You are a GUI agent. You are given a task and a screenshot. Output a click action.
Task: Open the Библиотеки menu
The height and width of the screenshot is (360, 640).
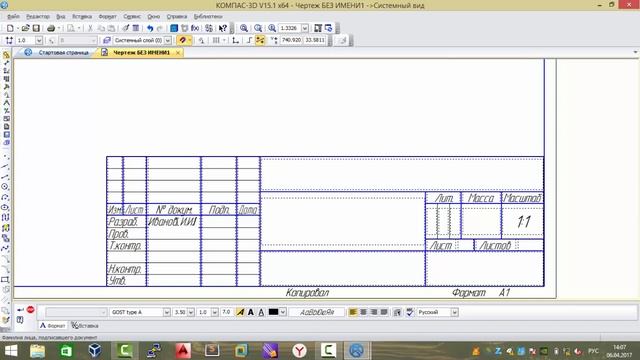point(208,17)
